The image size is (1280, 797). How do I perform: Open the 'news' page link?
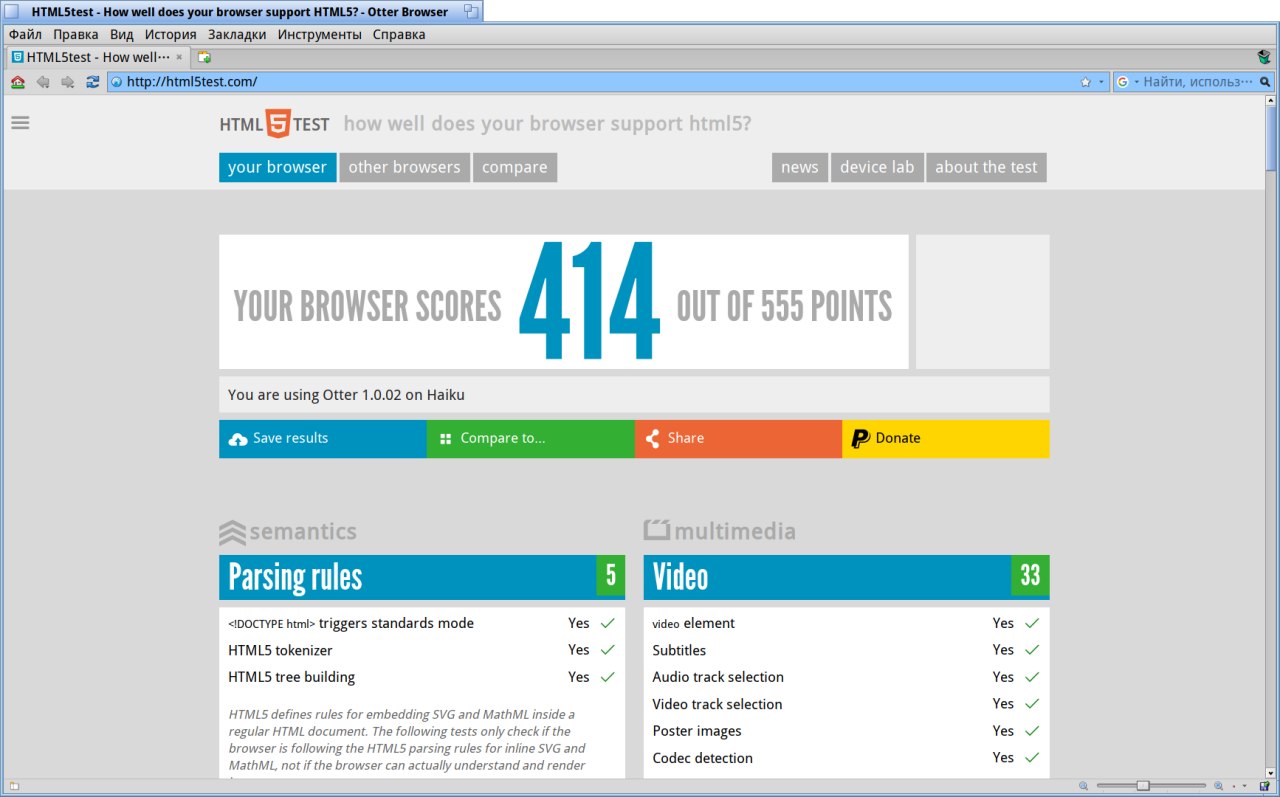(x=800, y=167)
